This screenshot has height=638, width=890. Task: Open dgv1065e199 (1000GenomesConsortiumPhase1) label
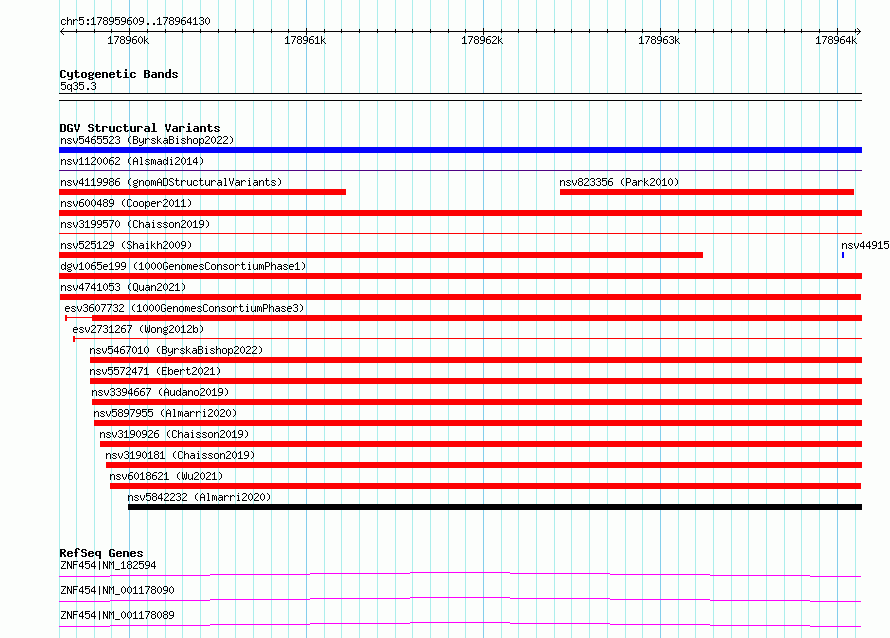point(183,266)
